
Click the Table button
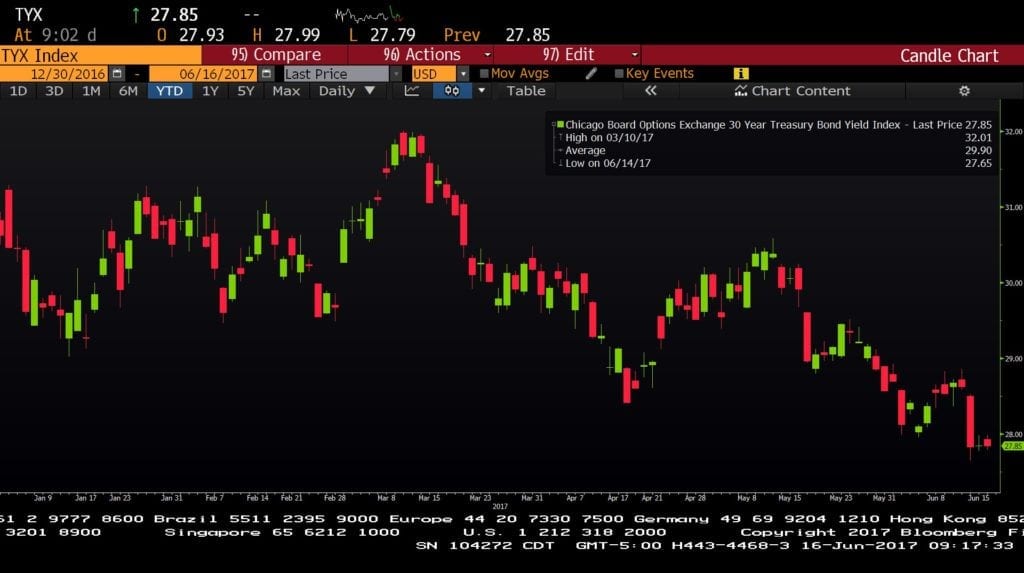(526, 91)
